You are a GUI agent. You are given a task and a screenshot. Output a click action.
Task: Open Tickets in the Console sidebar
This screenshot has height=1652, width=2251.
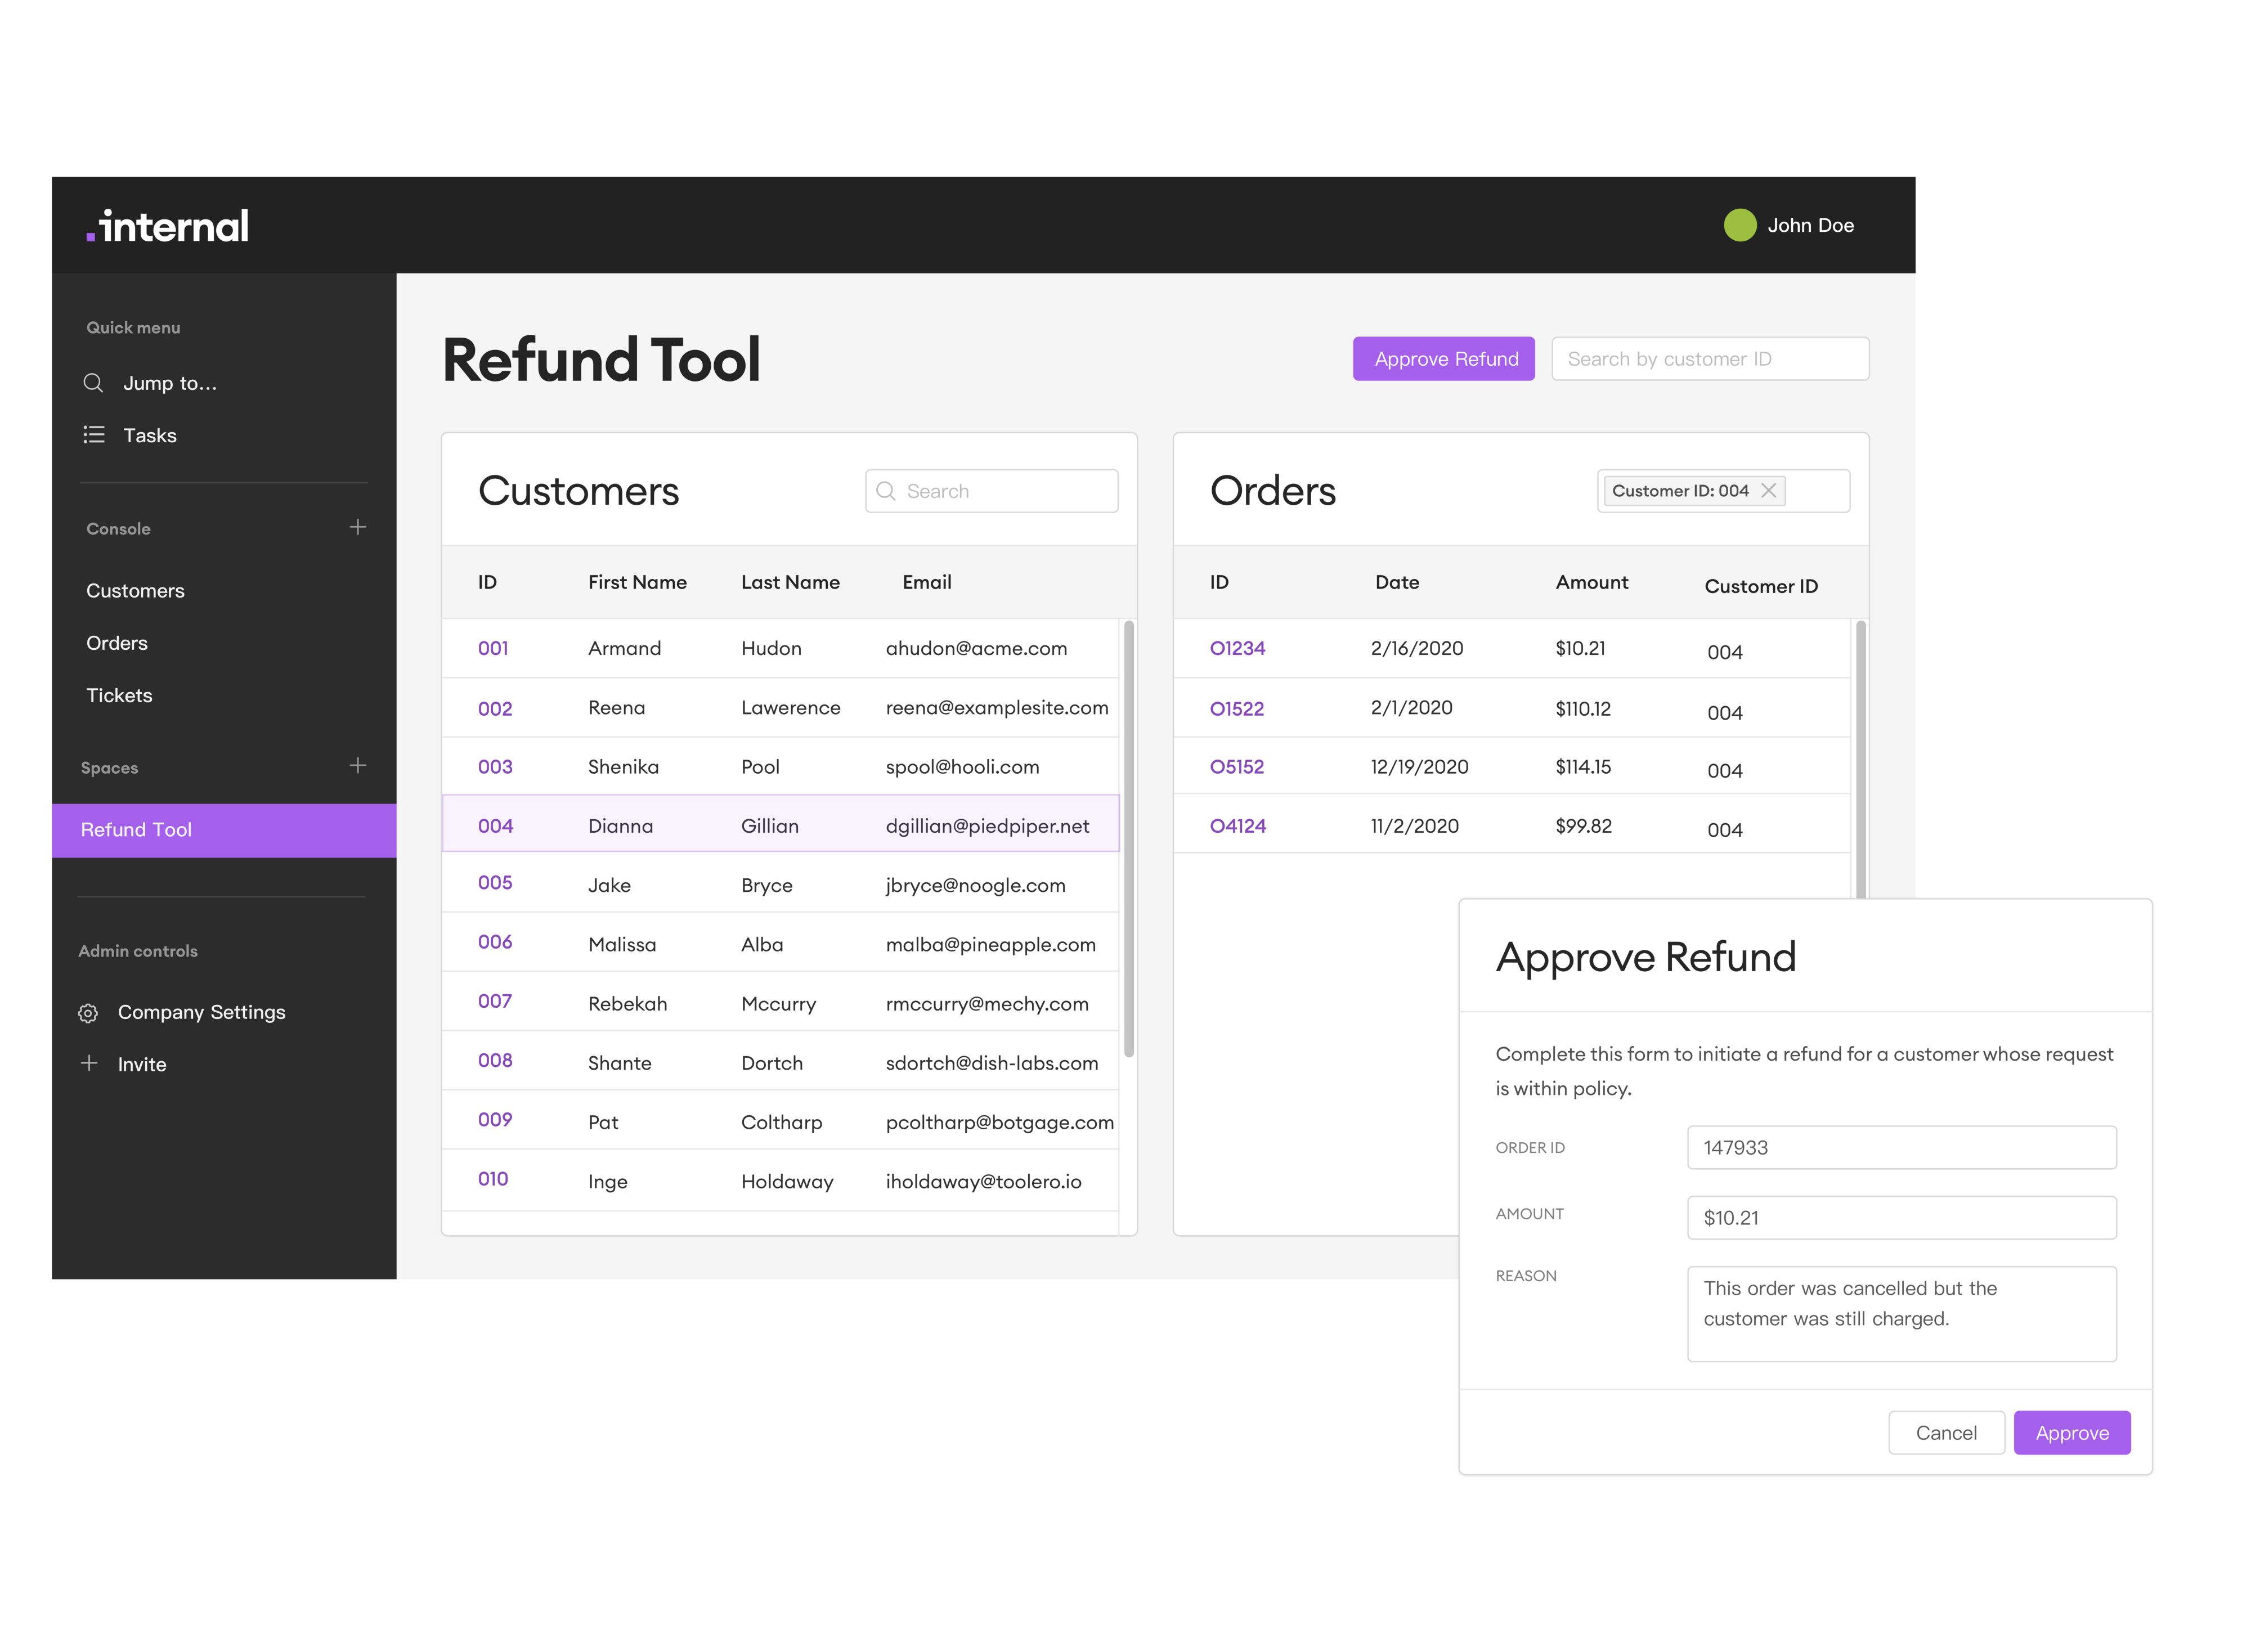coord(119,695)
